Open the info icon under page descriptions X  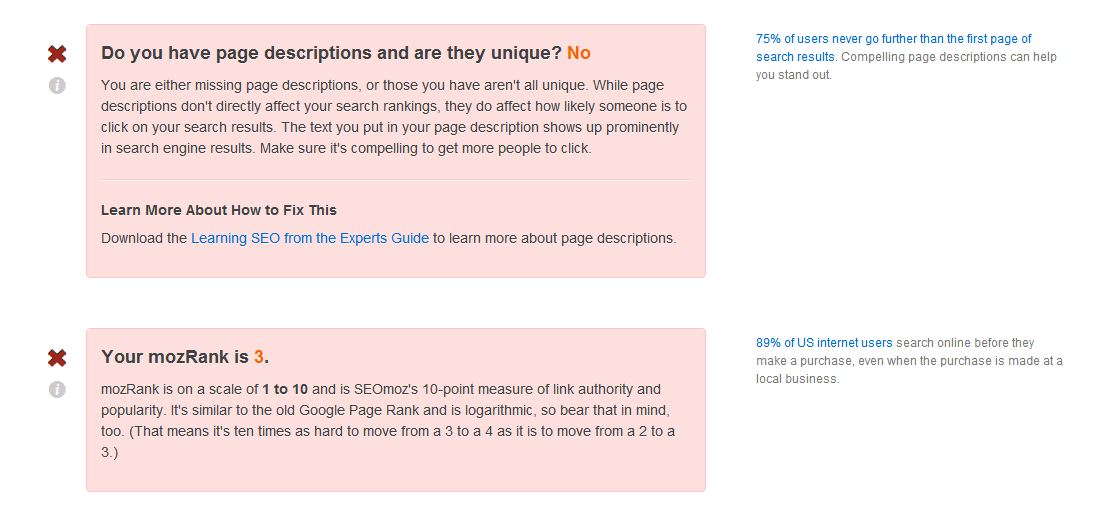click(57, 86)
